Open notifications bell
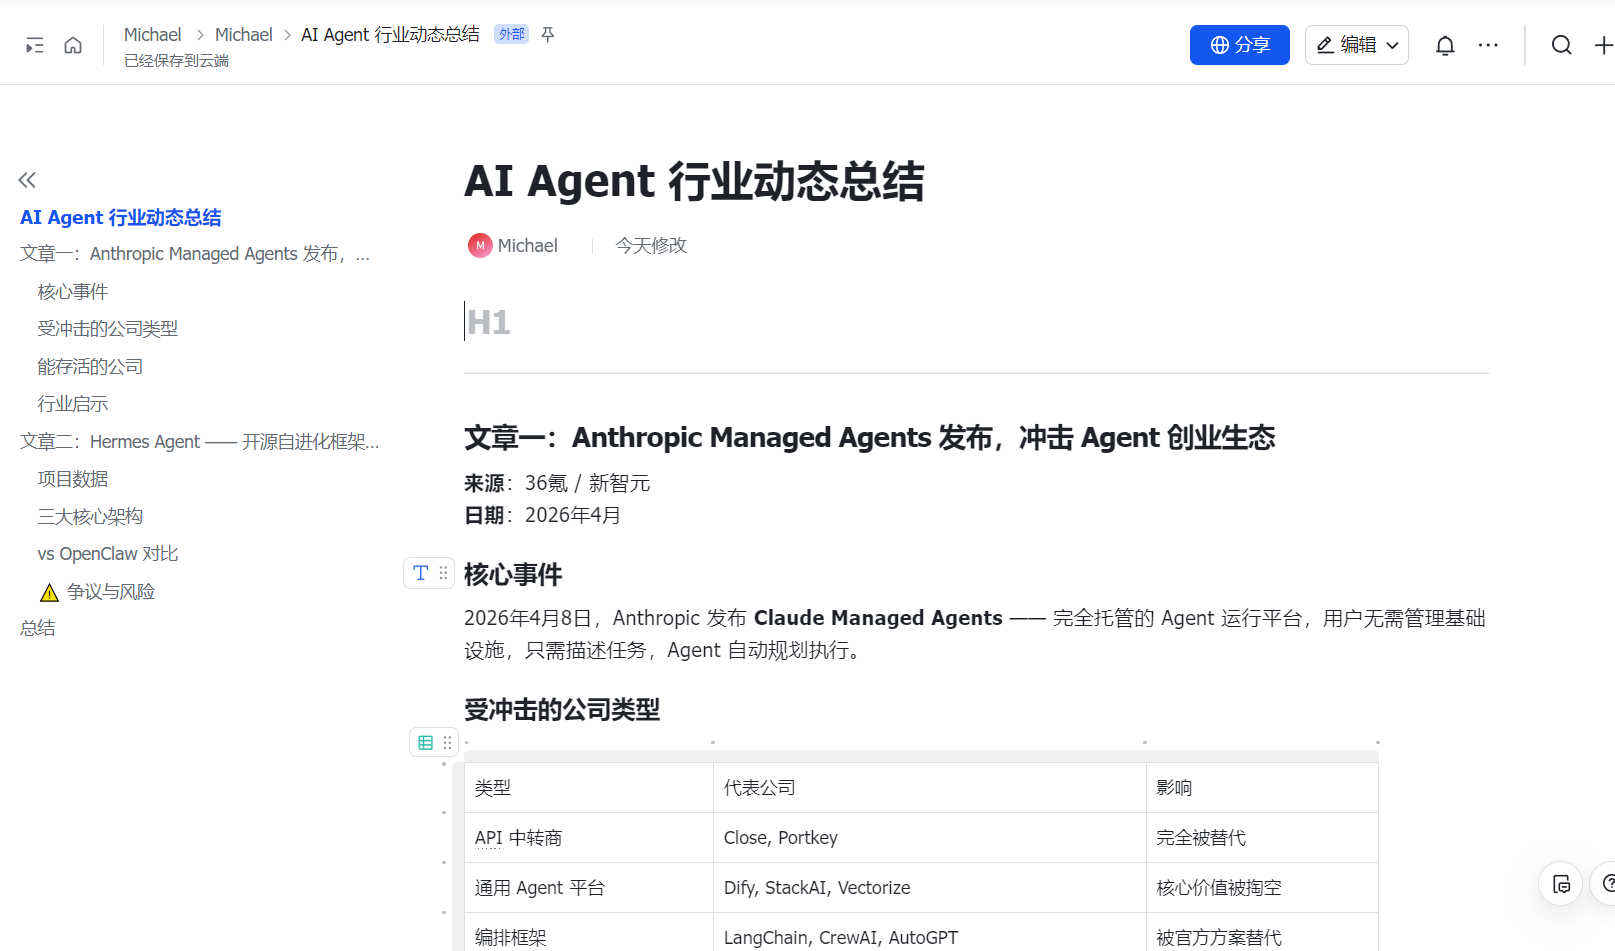Screen dimensions: 1615x951 (1445, 45)
